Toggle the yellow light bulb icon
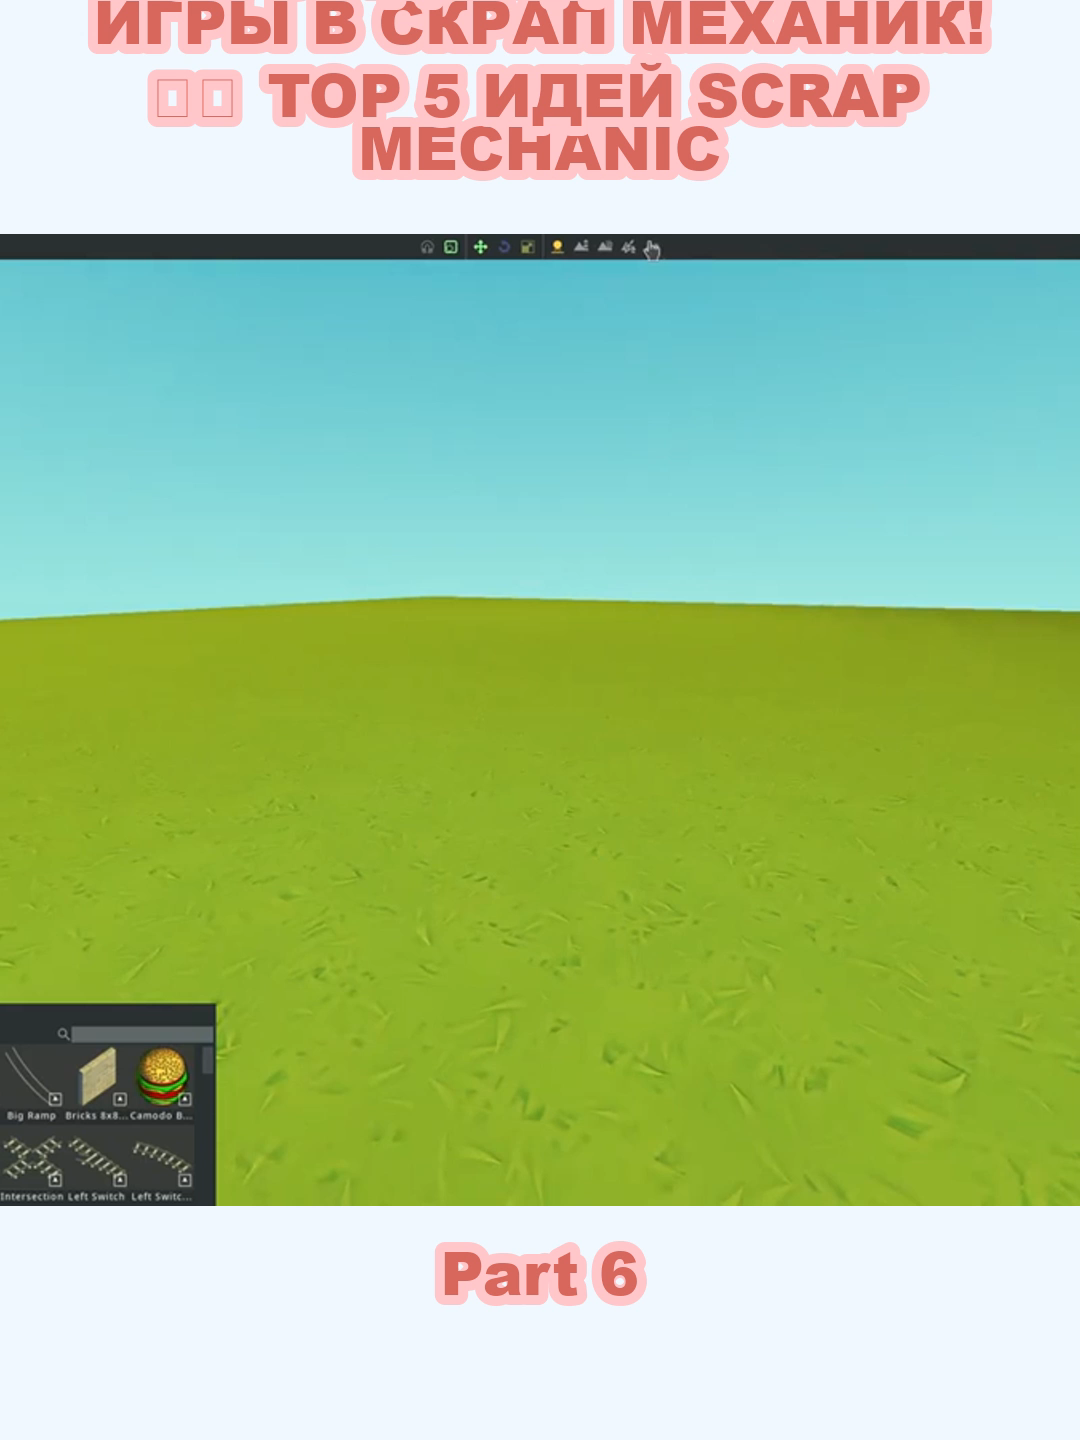Image resolution: width=1080 pixels, height=1440 pixels. pyautogui.click(x=557, y=247)
